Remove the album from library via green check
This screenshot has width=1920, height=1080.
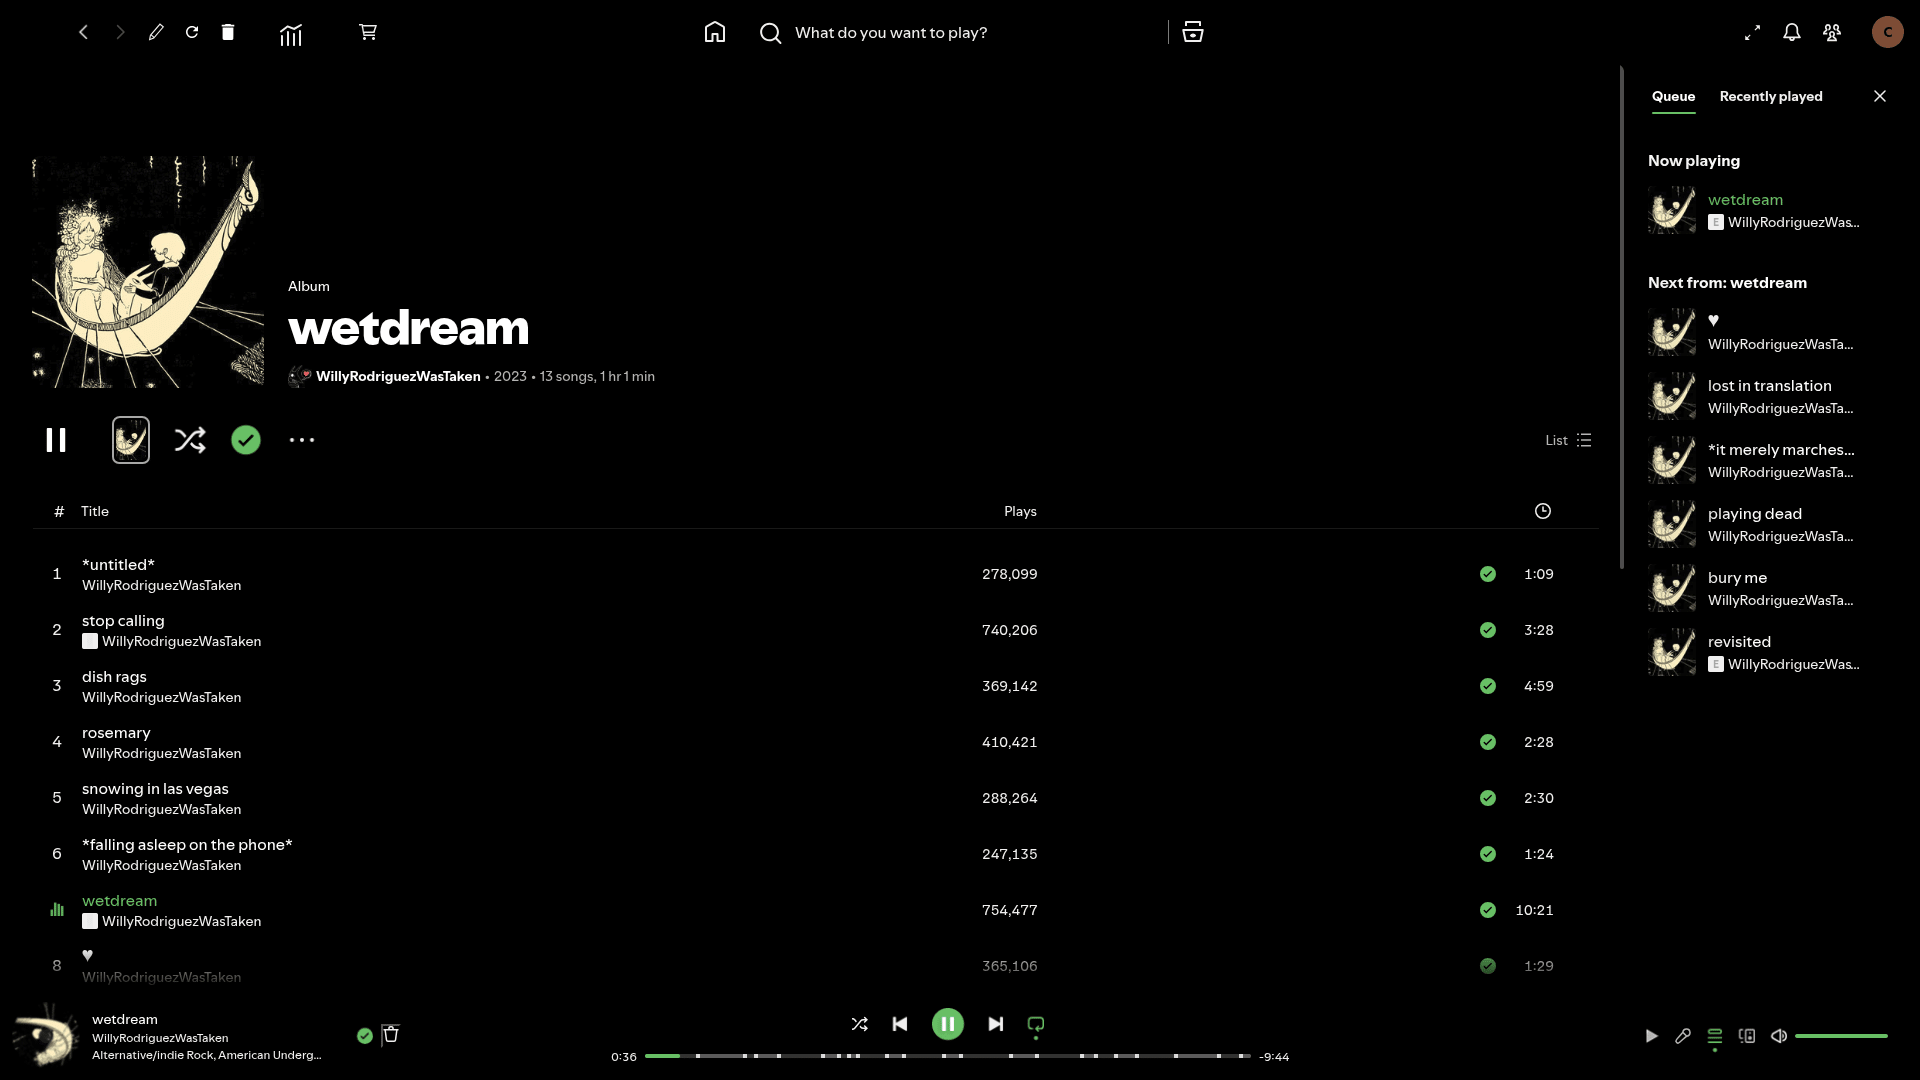[246, 440]
